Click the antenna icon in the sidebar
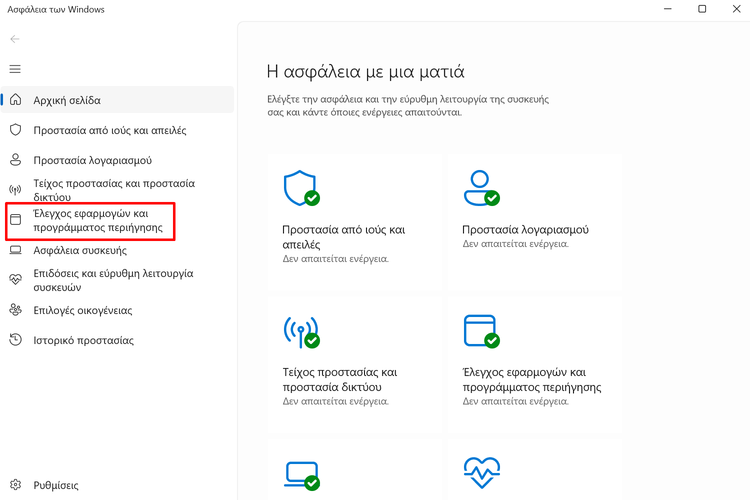Image resolution: width=750 pixels, height=500 pixels. click(x=15, y=190)
